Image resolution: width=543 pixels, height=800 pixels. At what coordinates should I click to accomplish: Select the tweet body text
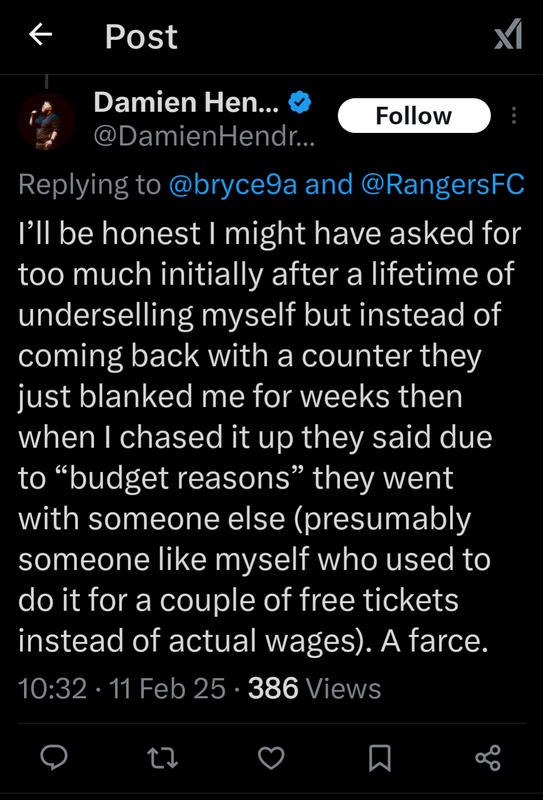pos(271,438)
